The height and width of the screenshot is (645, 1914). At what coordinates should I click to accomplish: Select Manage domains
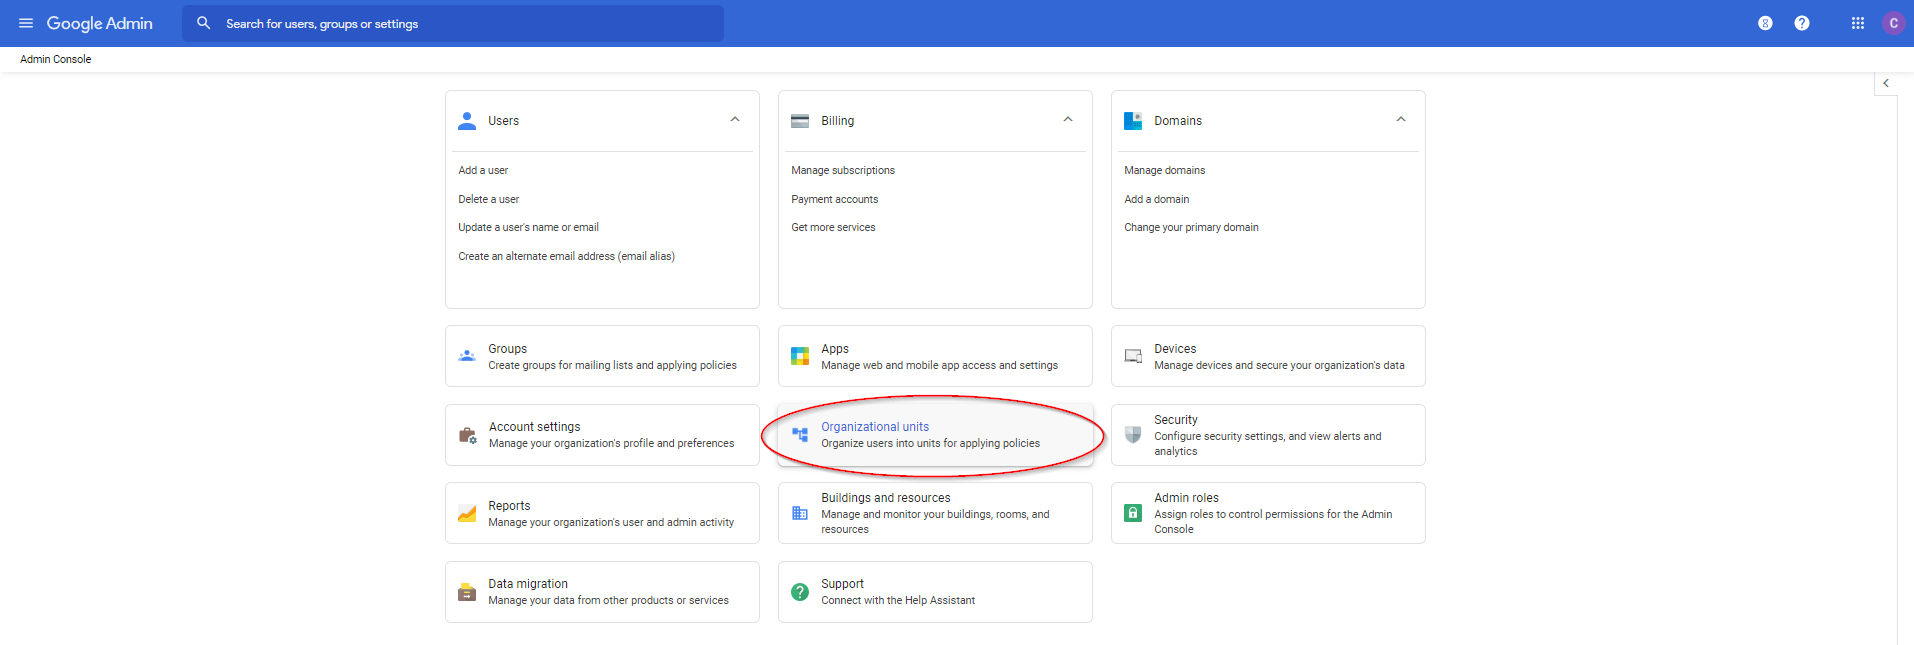pyautogui.click(x=1165, y=171)
